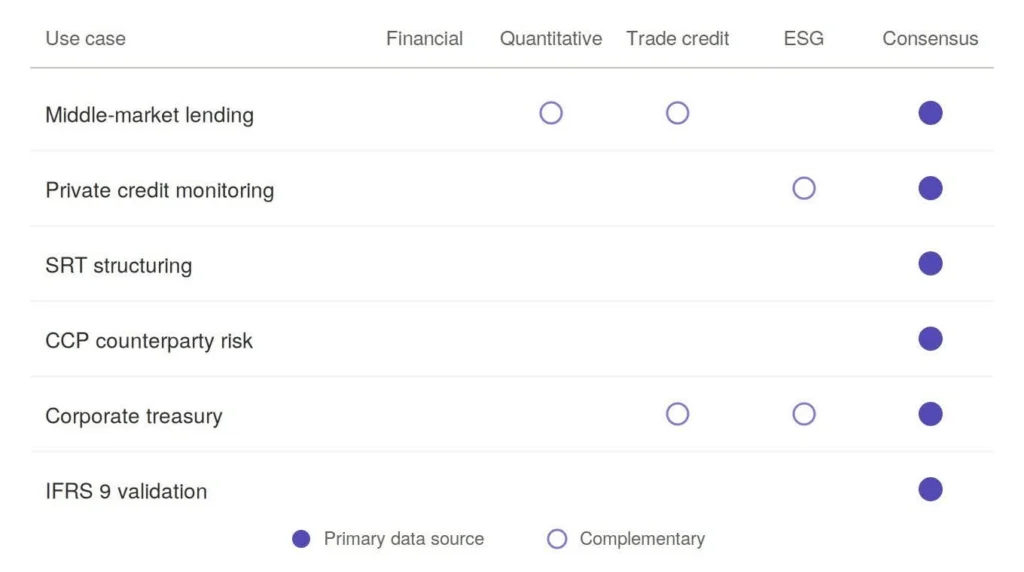
Task: Select the Consensus dot for Corporate treasury
Action: pyautogui.click(x=930, y=414)
